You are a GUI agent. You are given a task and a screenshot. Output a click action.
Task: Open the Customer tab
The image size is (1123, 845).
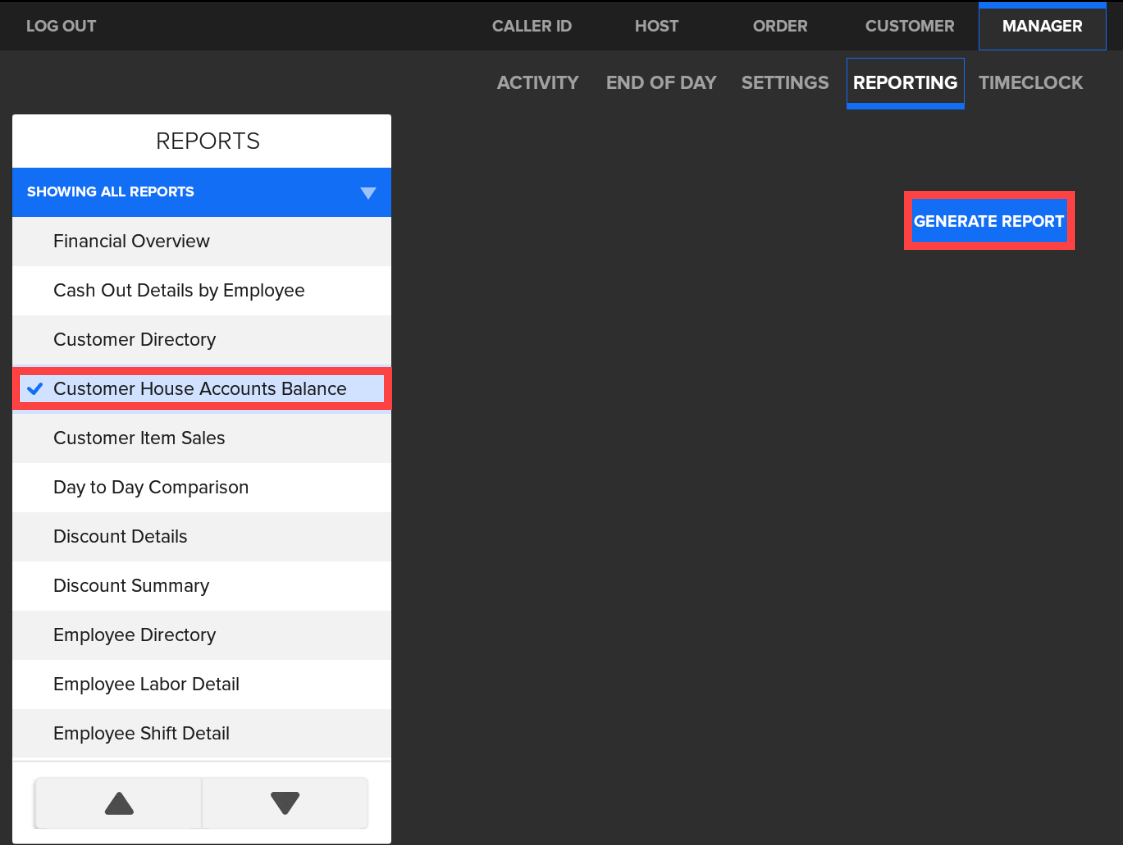909,26
